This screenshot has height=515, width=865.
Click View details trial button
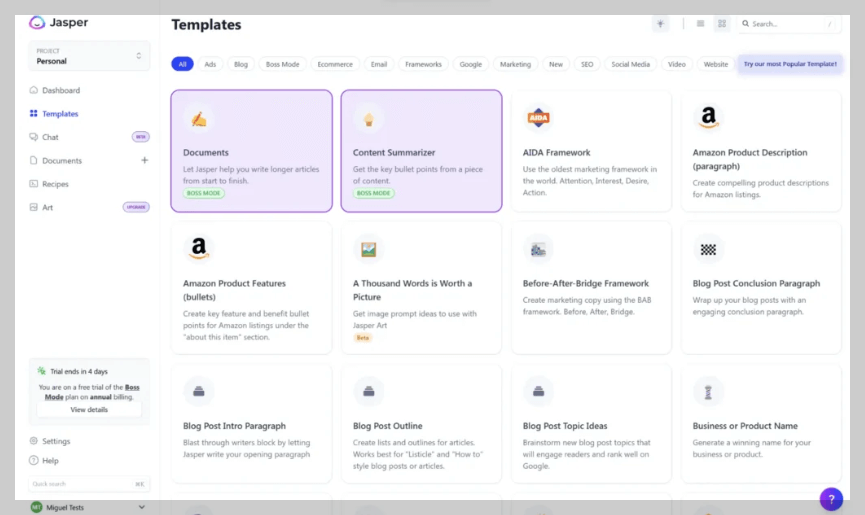[x=89, y=410]
